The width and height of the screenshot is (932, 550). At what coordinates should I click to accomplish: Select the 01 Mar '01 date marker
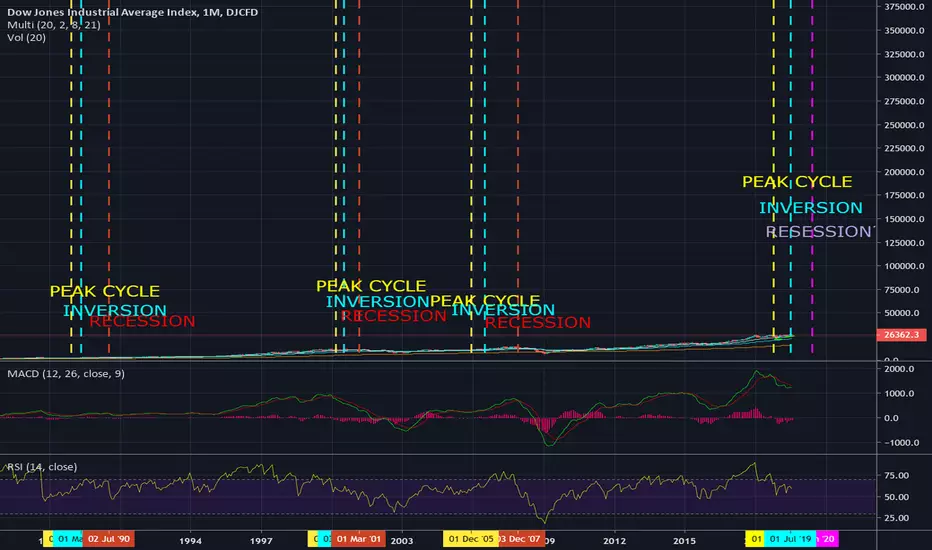[x=358, y=539]
